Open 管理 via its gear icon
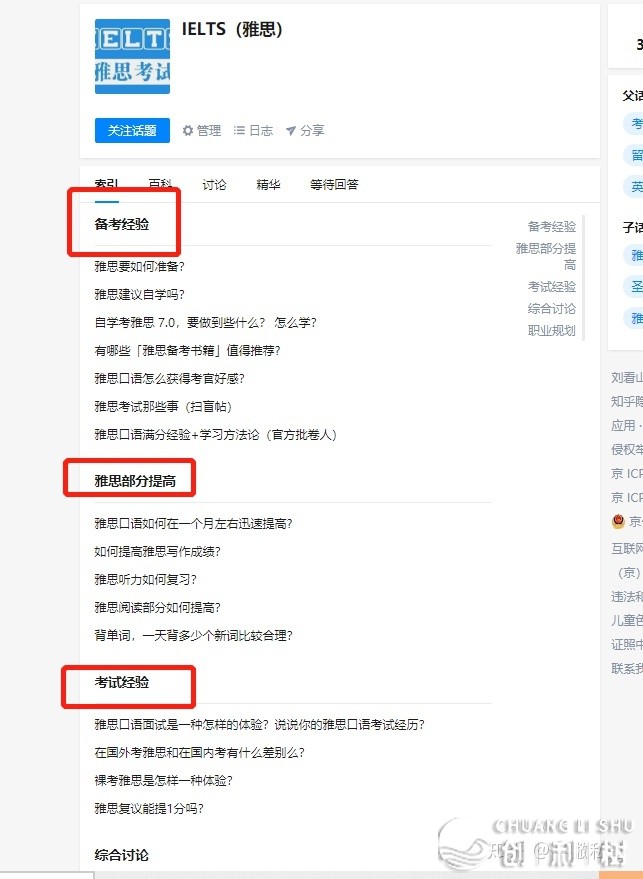The width and height of the screenshot is (643, 879). coord(188,131)
